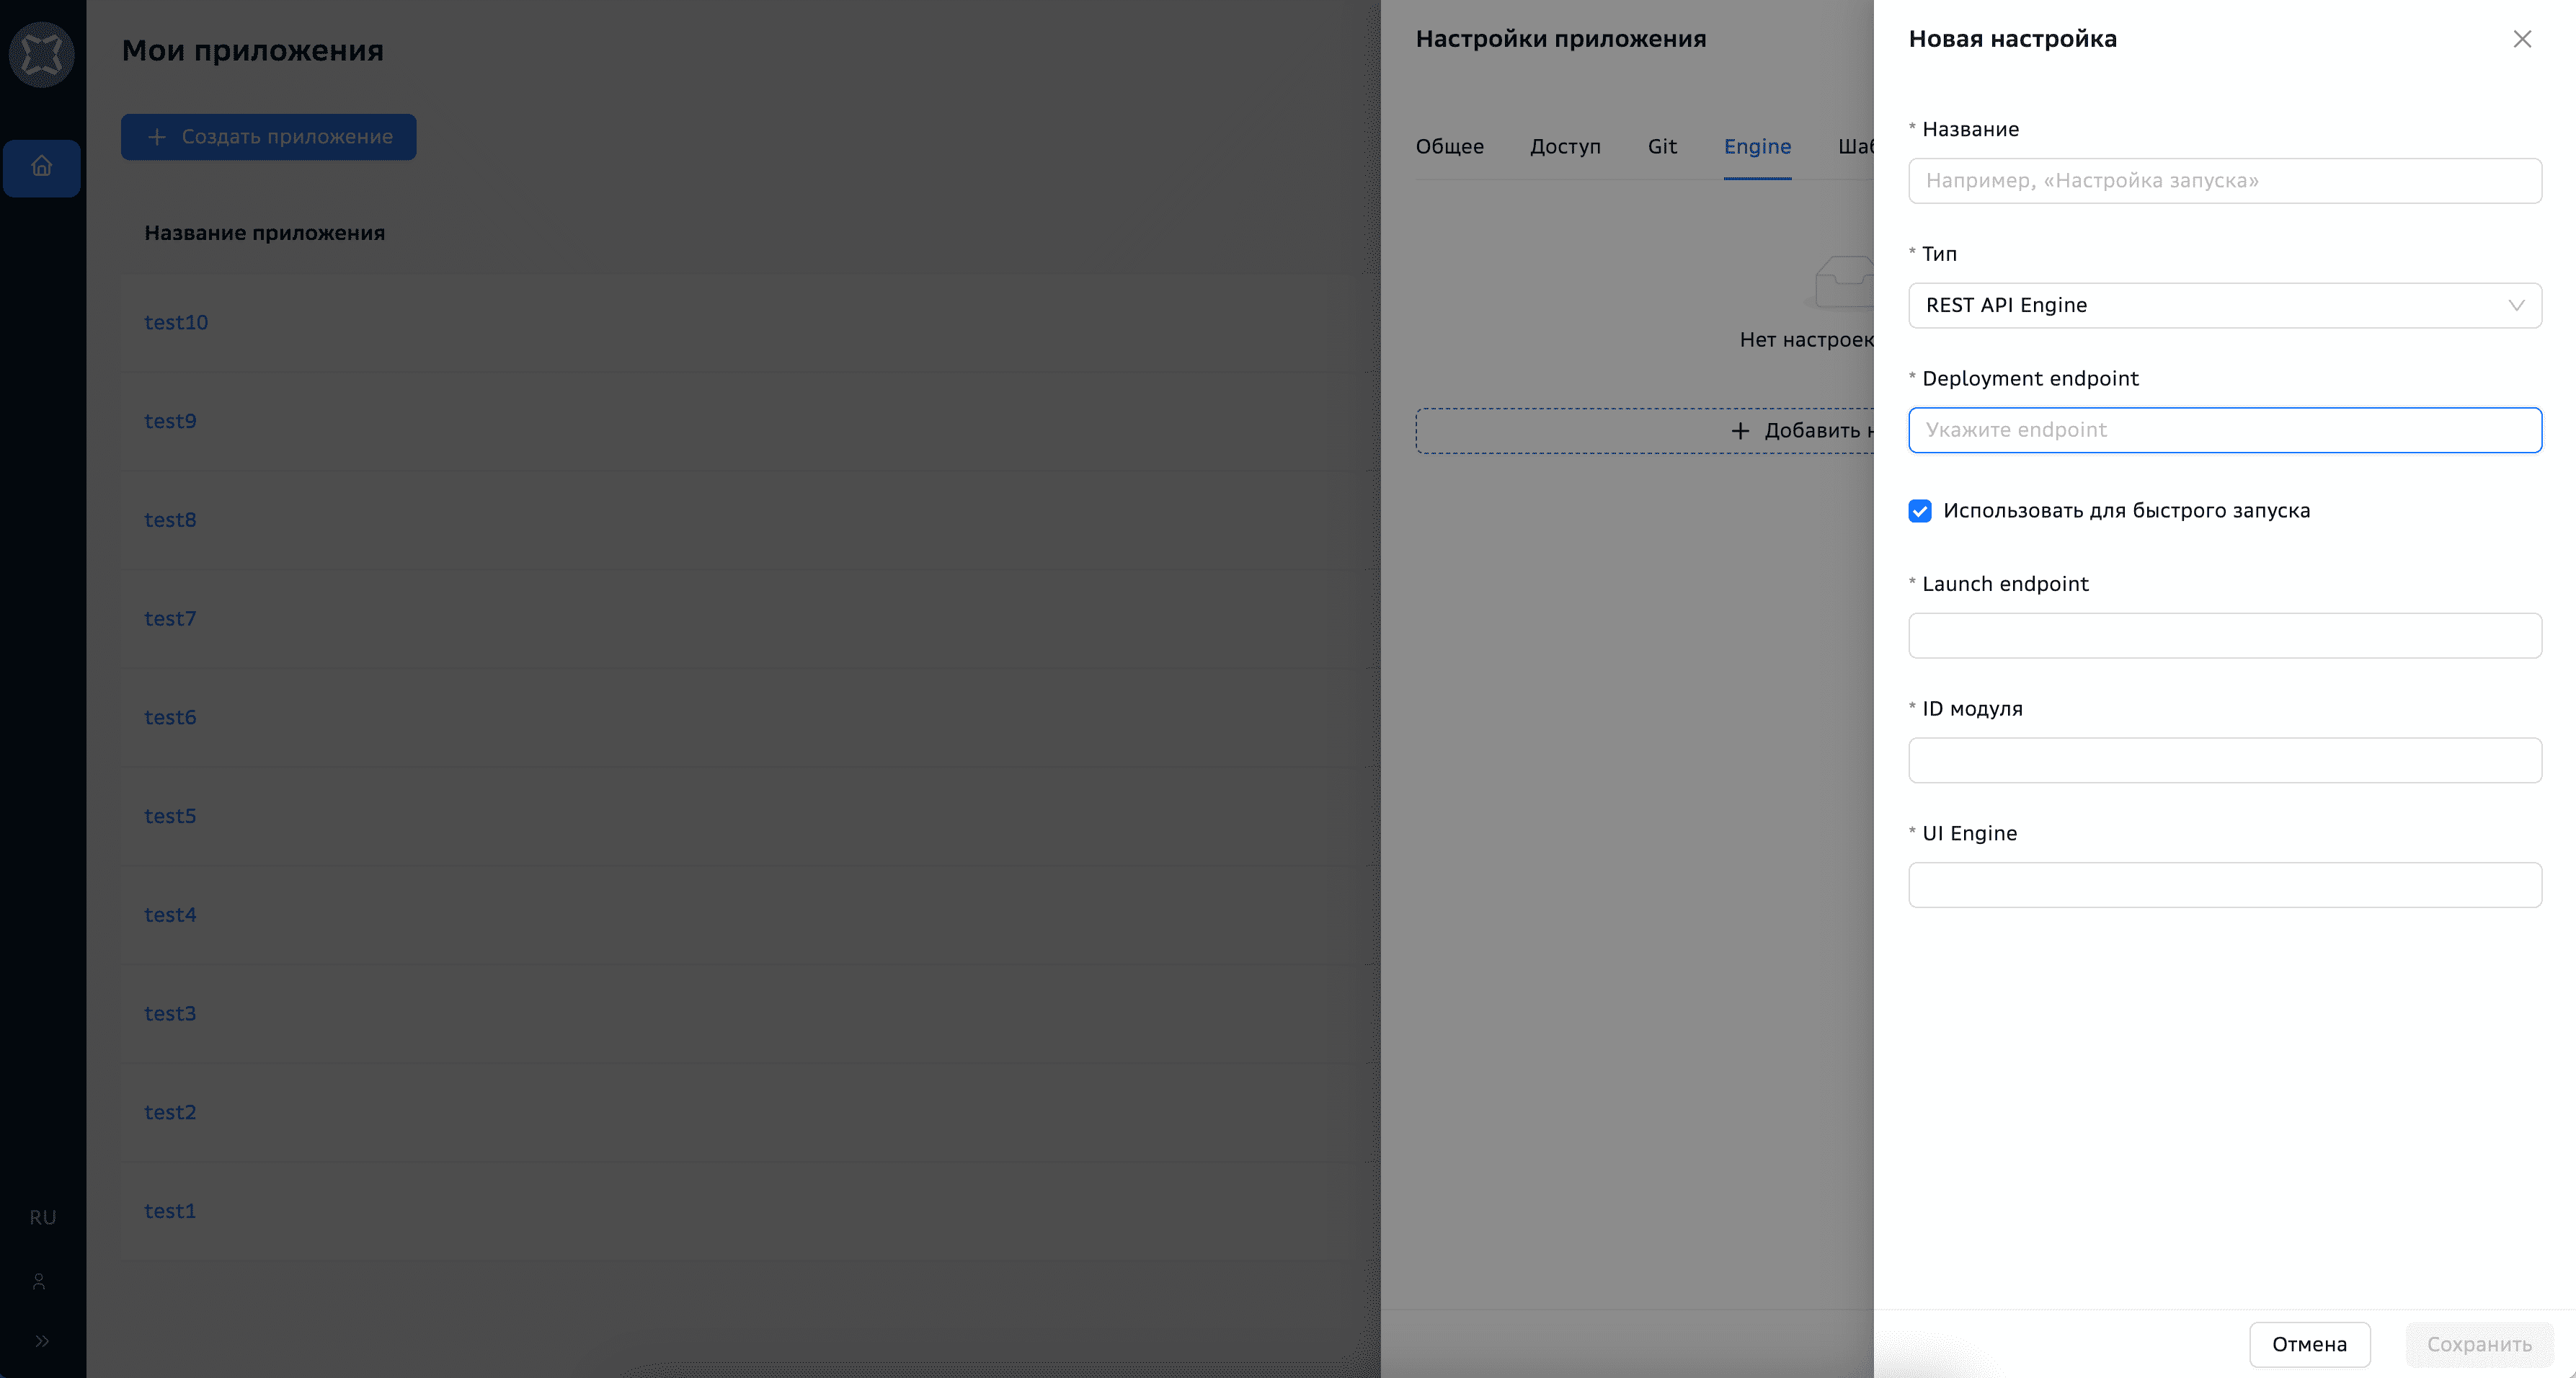Uncheck Использовать для быстрого запуска checkbox

point(1920,511)
